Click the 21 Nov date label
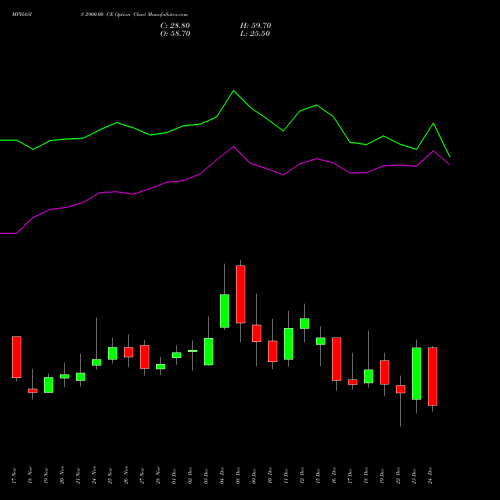The height and width of the screenshot is (500, 500). 78,476
